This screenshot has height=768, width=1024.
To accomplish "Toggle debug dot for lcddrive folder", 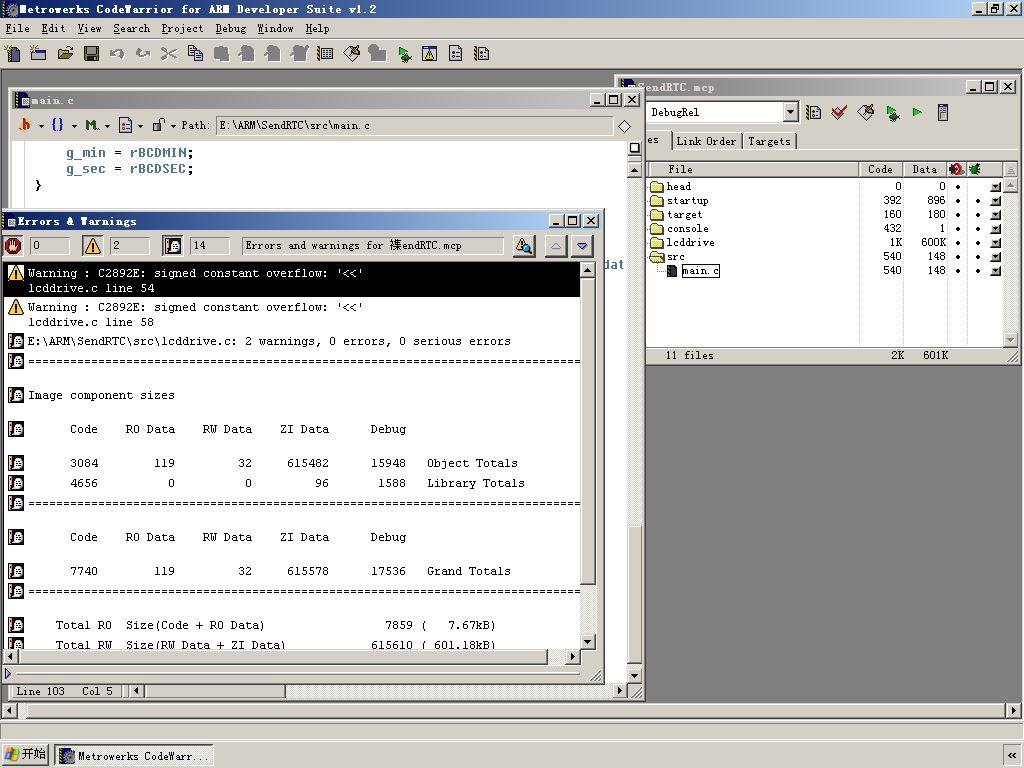I will 978,243.
